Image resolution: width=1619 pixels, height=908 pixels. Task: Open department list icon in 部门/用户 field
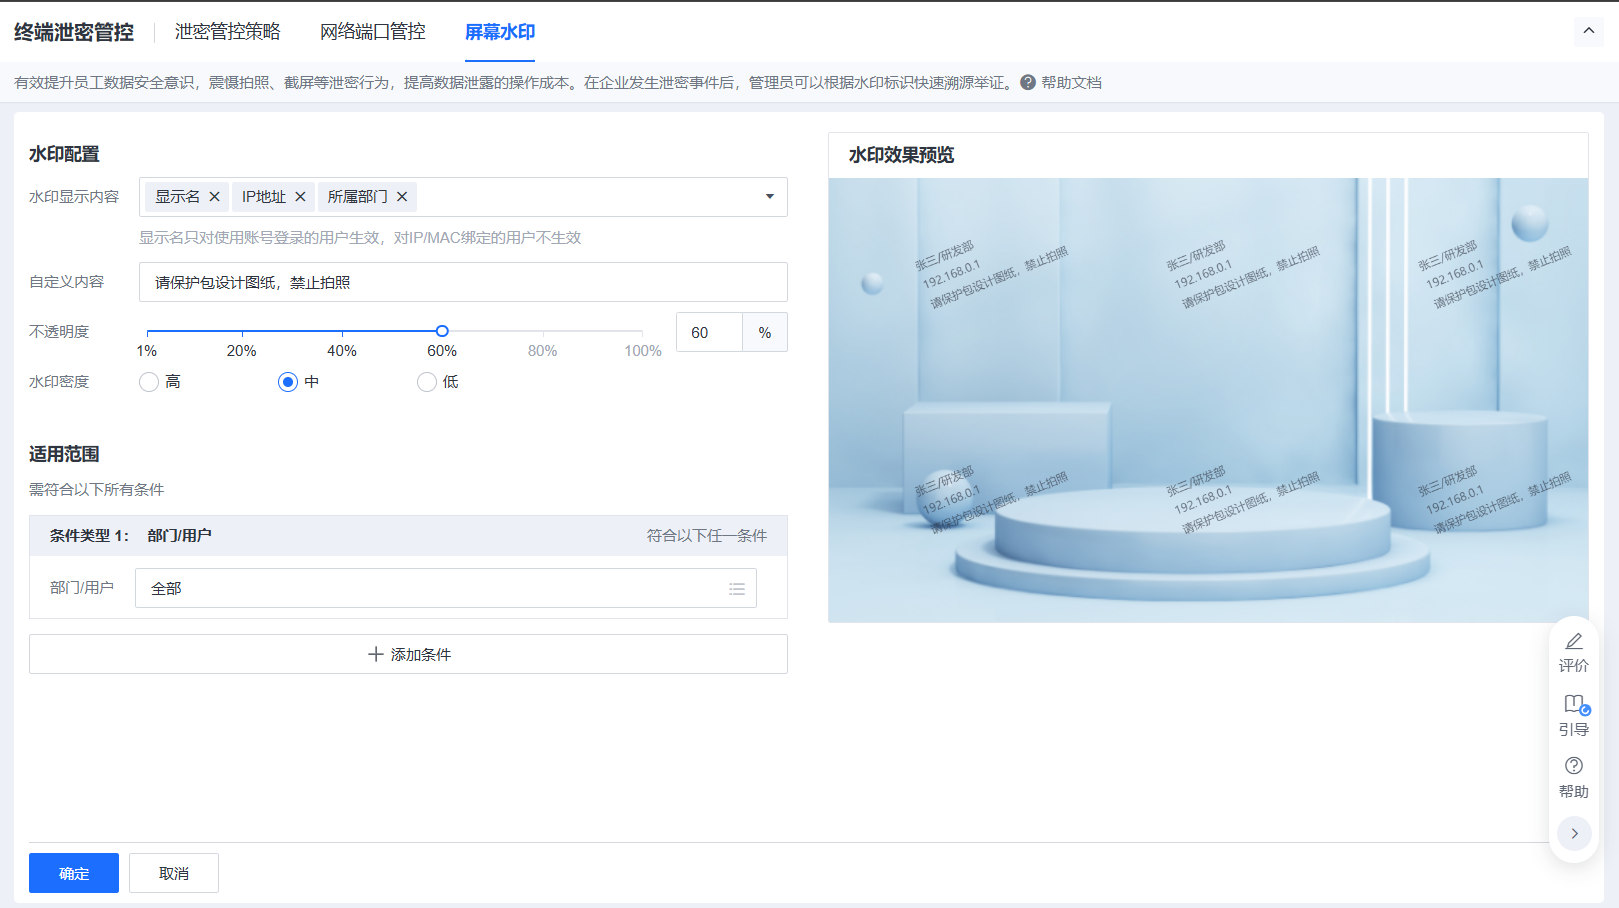tap(737, 589)
